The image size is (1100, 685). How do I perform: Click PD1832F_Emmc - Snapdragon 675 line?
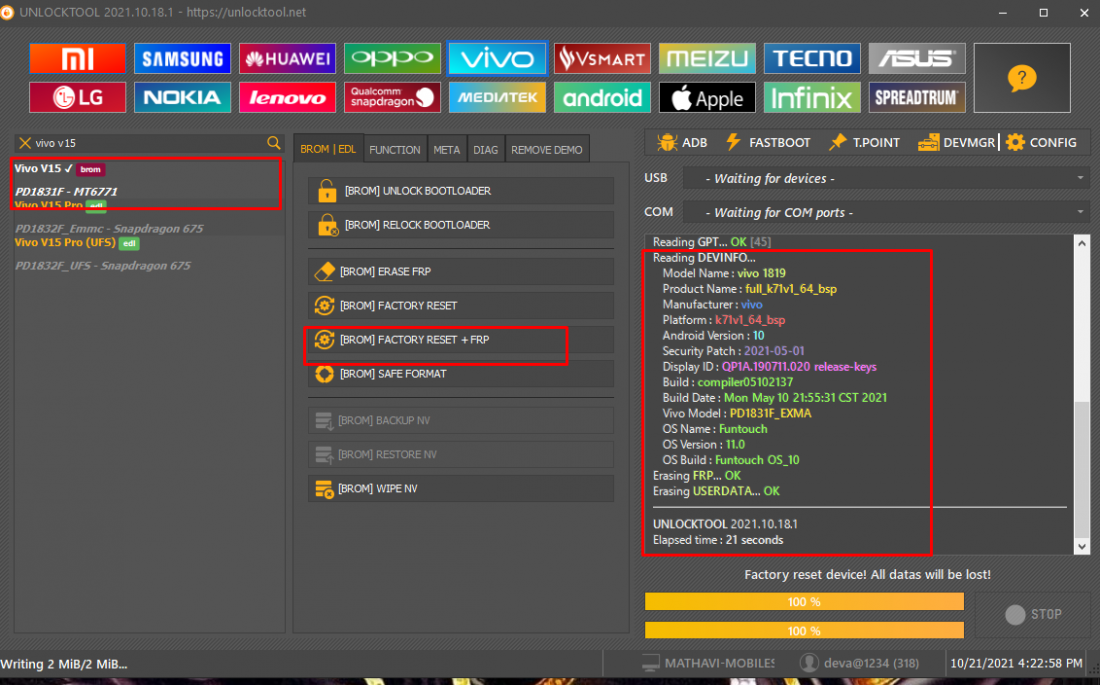tap(109, 229)
